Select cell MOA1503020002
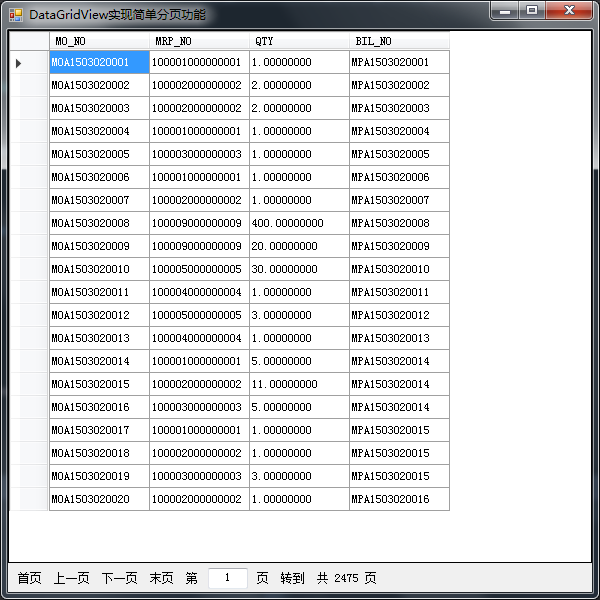The width and height of the screenshot is (600, 600). (99, 85)
